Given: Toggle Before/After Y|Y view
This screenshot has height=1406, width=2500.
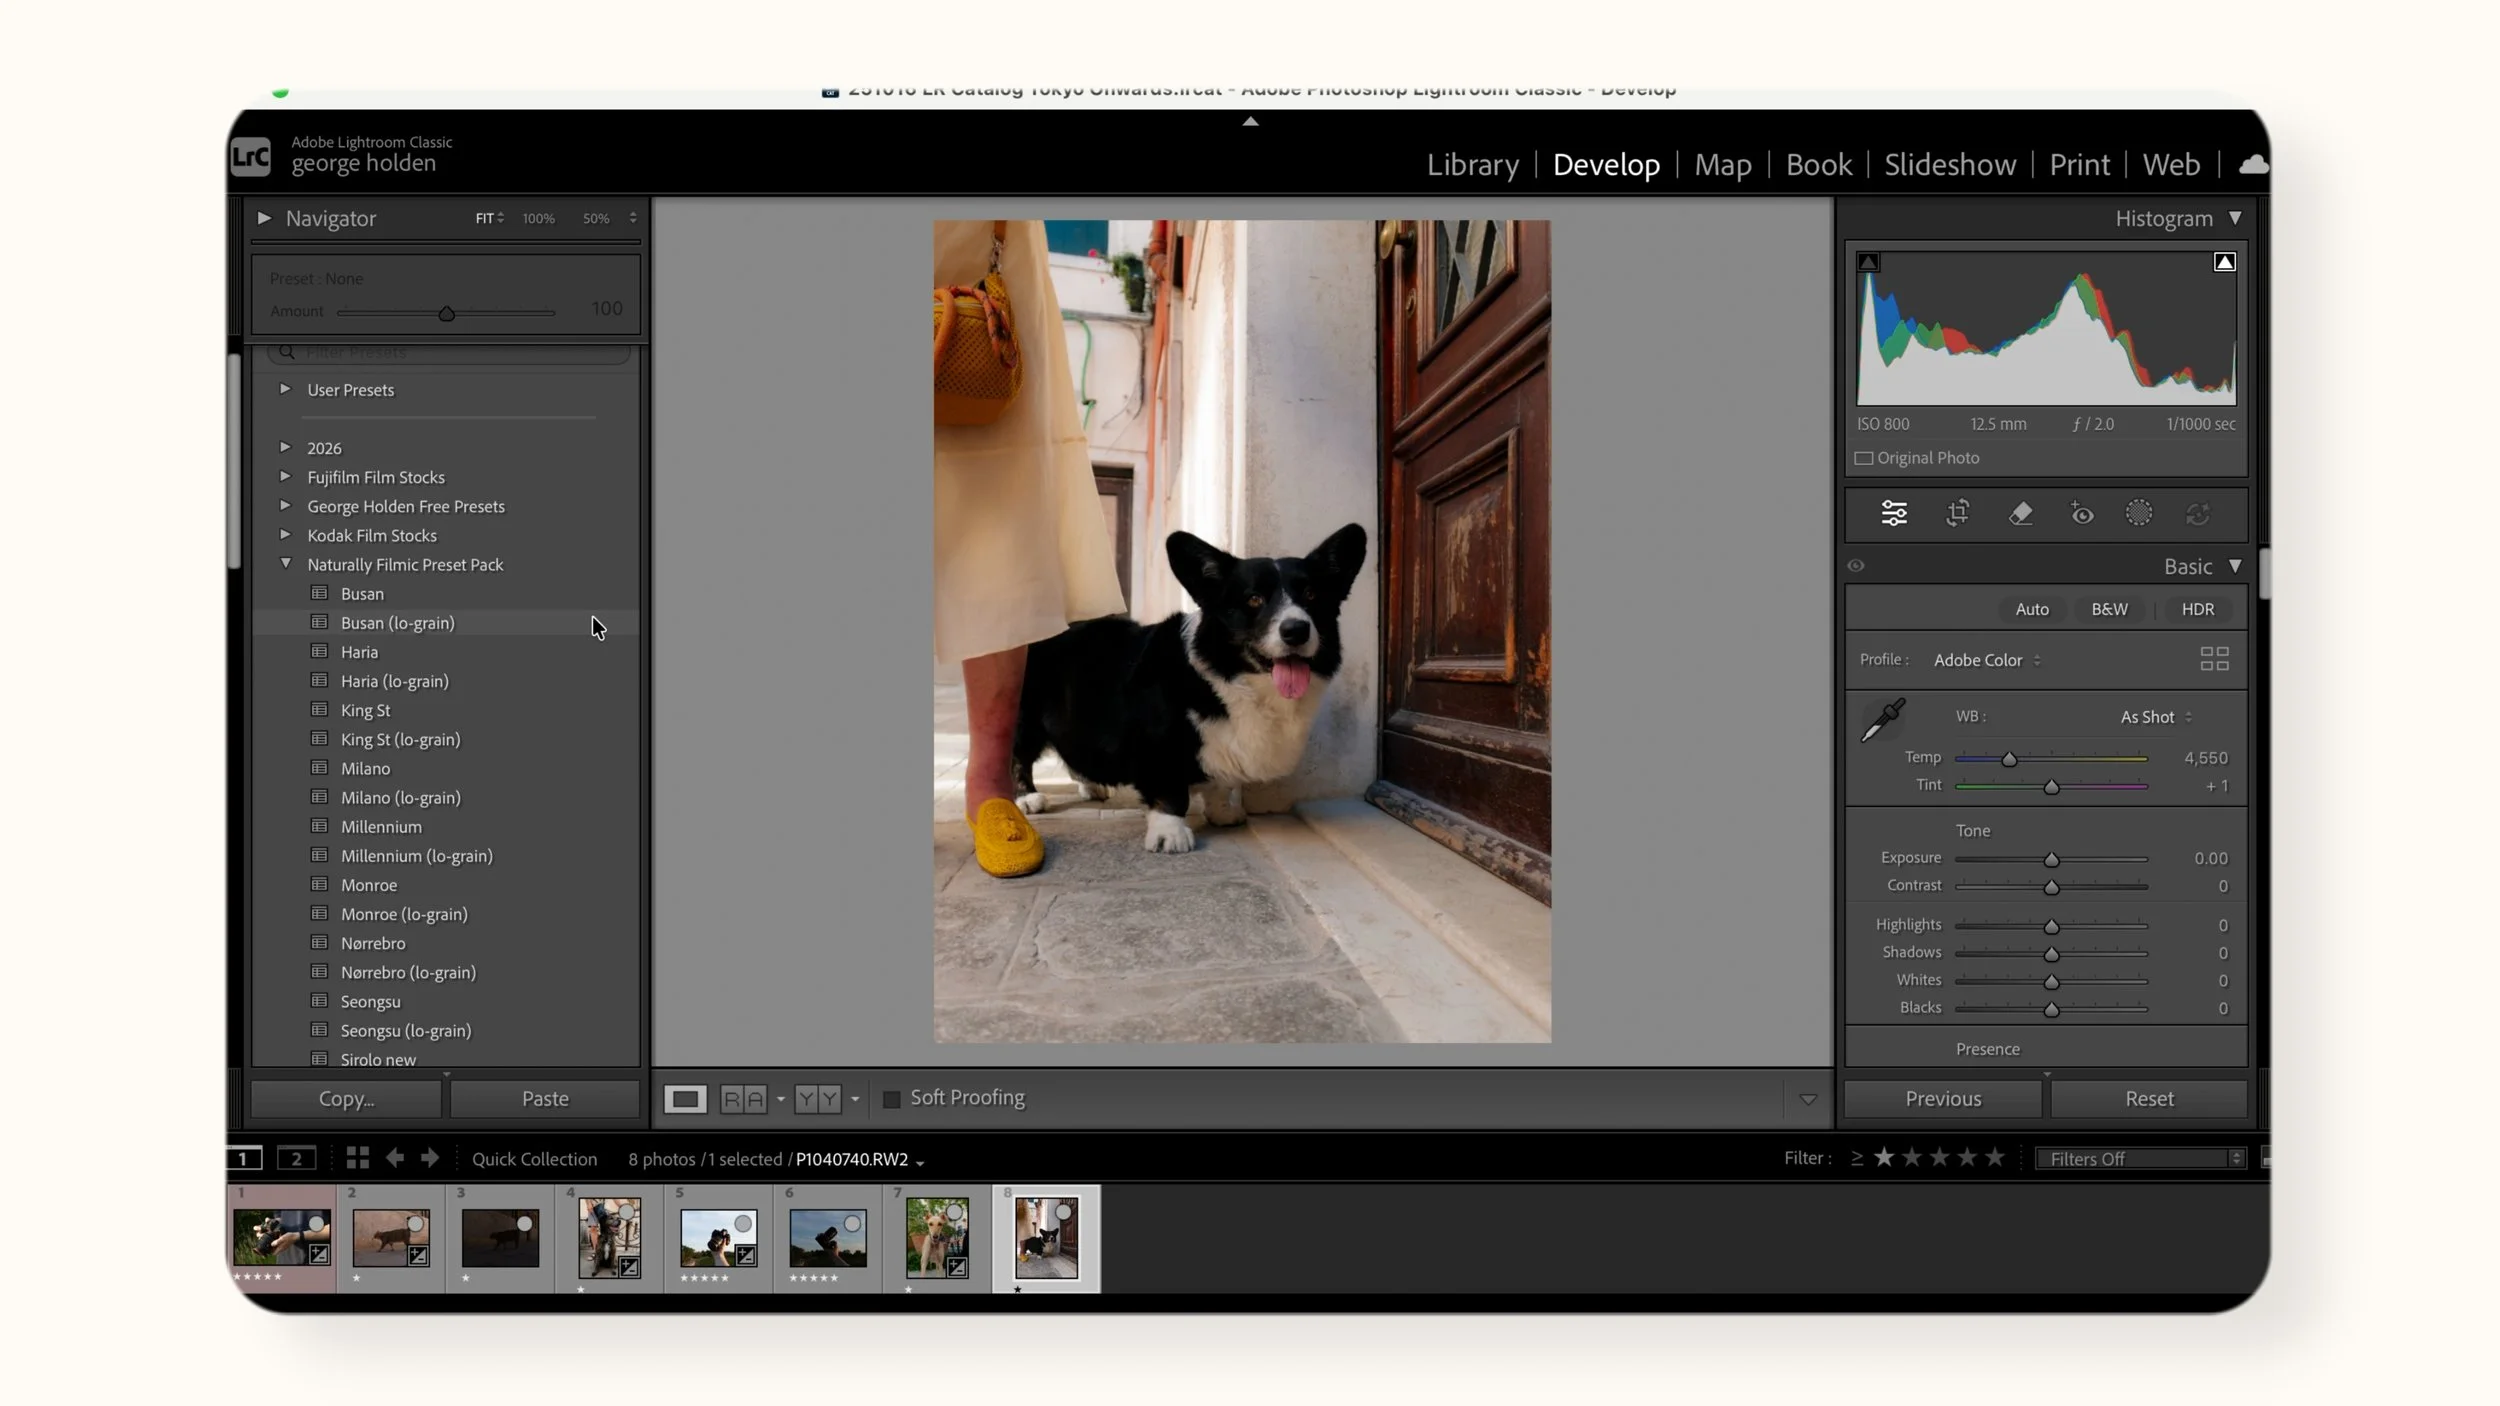Looking at the screenshot, I should (817, 1099).
